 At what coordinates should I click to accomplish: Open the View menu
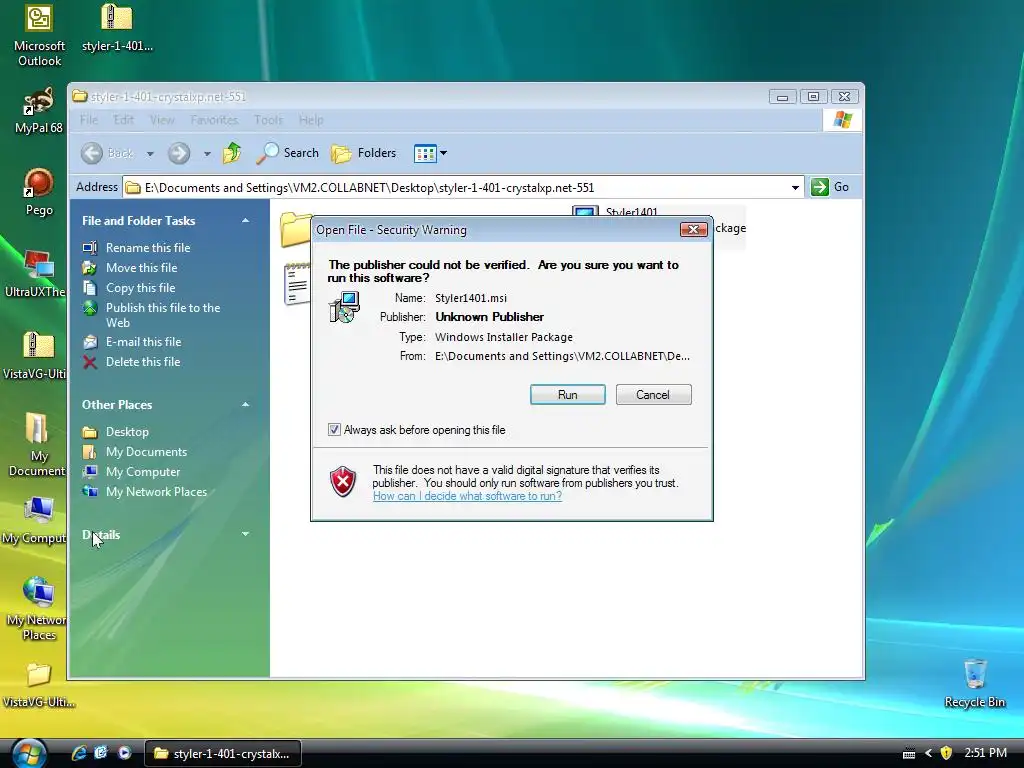tap(162, 120)
